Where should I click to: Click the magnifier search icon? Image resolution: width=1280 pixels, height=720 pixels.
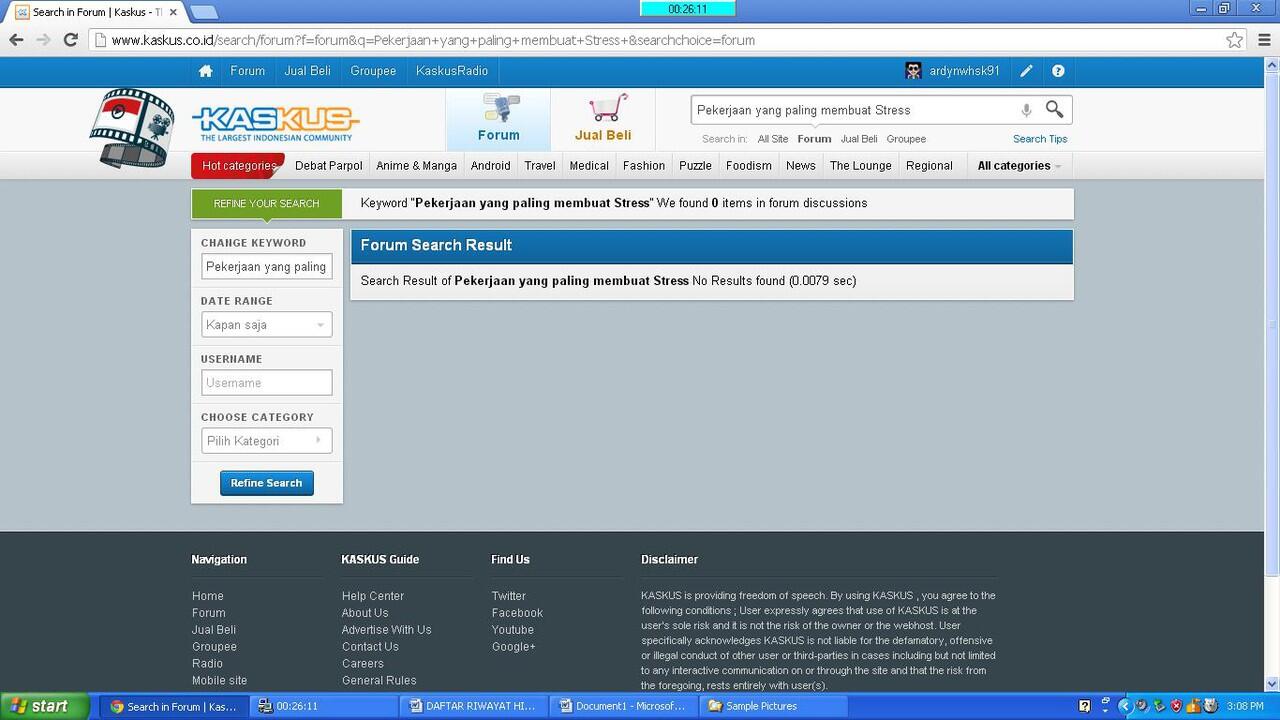pos(1054,109)
